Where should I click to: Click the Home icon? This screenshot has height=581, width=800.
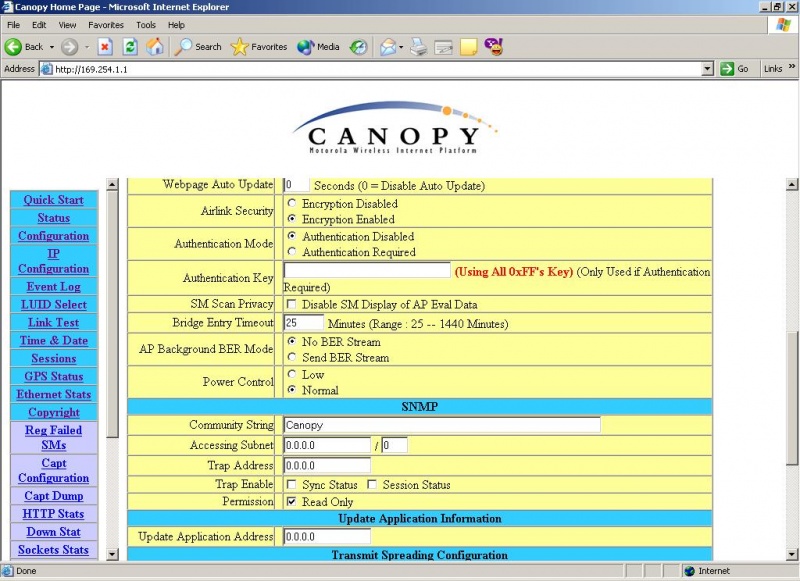[153, 46]
